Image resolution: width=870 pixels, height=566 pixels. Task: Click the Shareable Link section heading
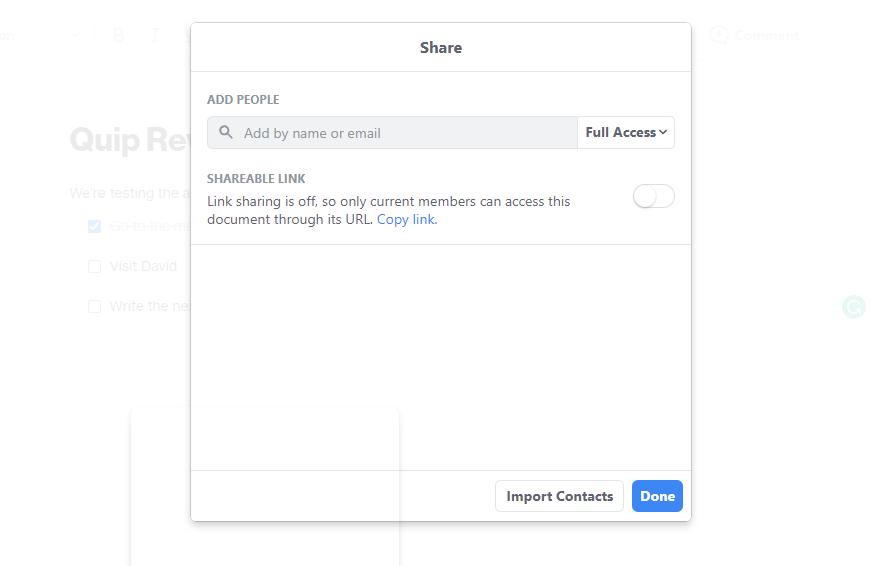[x=256, y=179]
